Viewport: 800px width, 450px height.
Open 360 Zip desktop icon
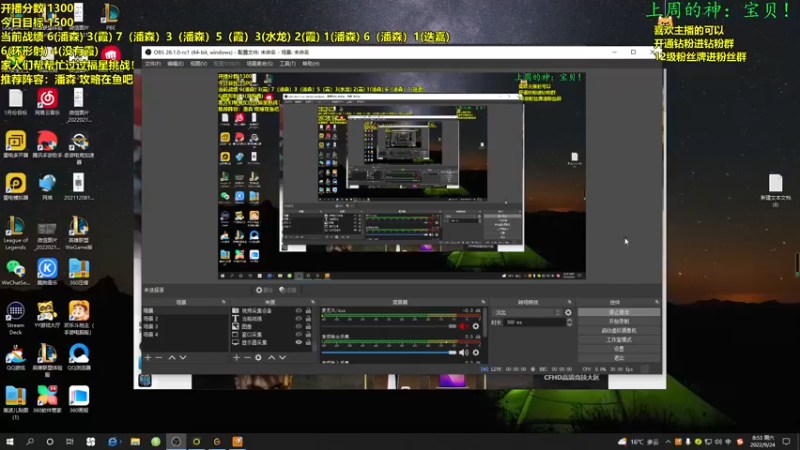79,272
